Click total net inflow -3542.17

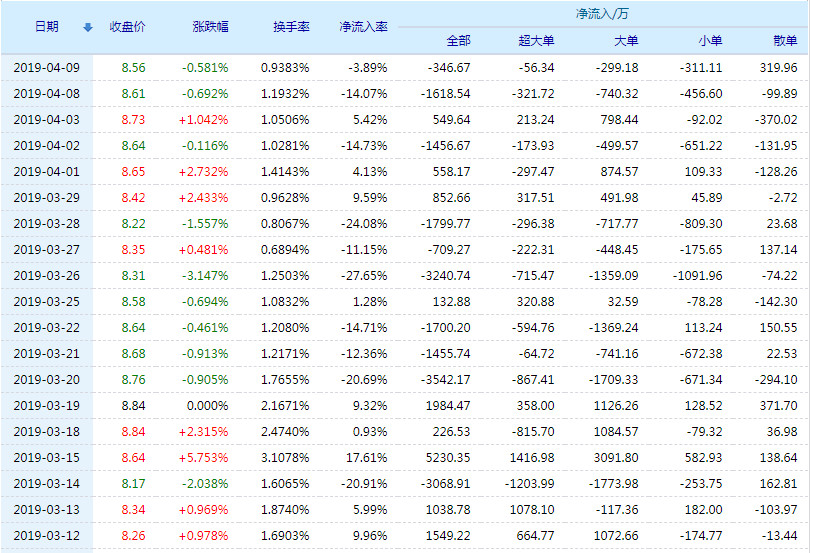445,380
